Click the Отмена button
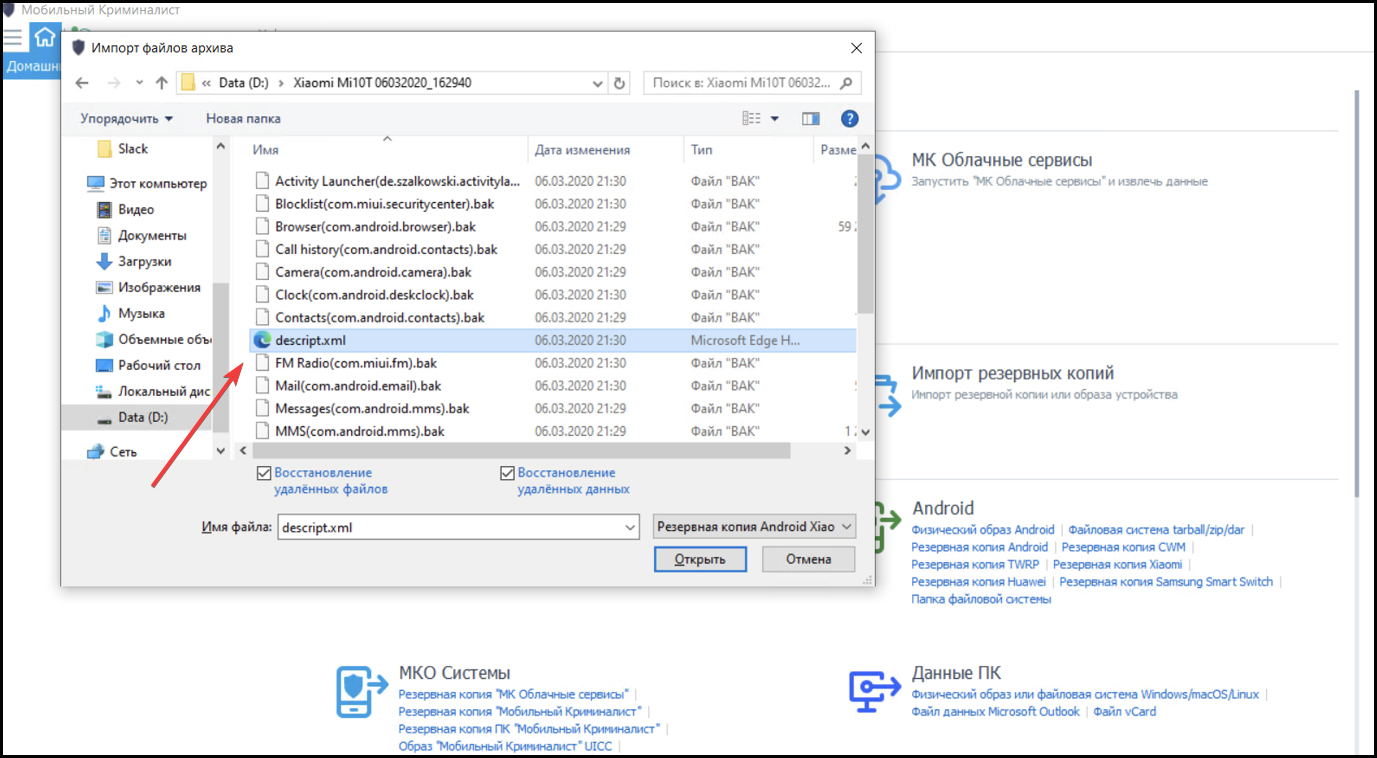Screen dimensions: 1377x758 (x=808, y=559)
